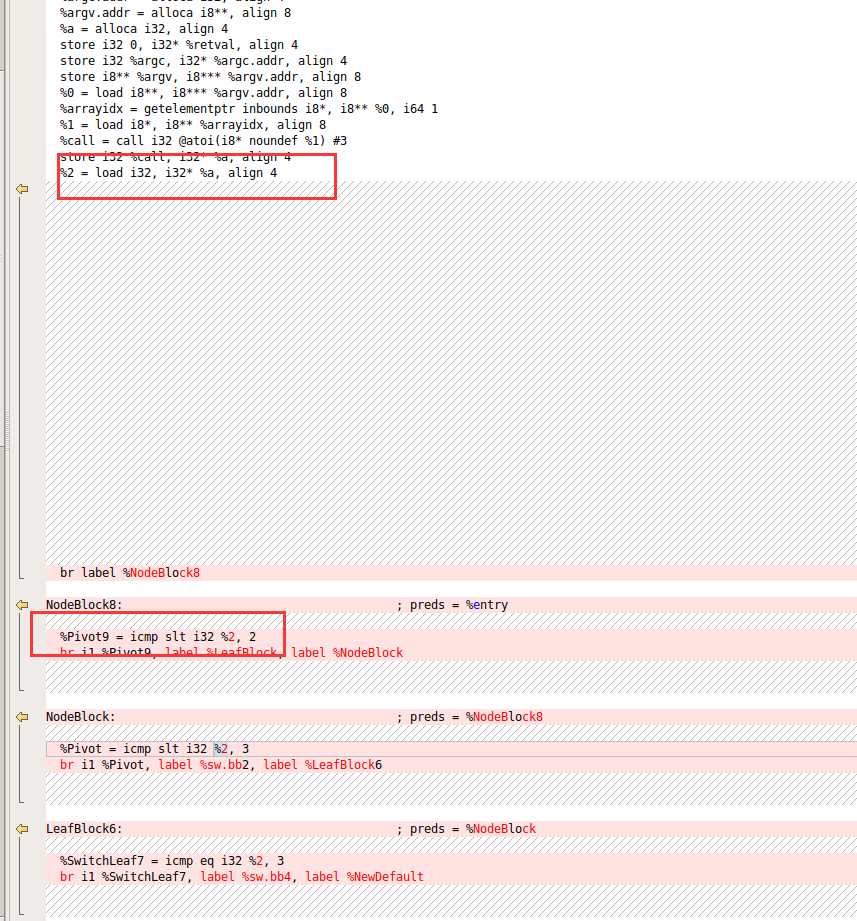Click the '%Pivot9 = icmp slt i32 %2, 2' line
This screenshot has height=921, width=857.
(157, 637)
